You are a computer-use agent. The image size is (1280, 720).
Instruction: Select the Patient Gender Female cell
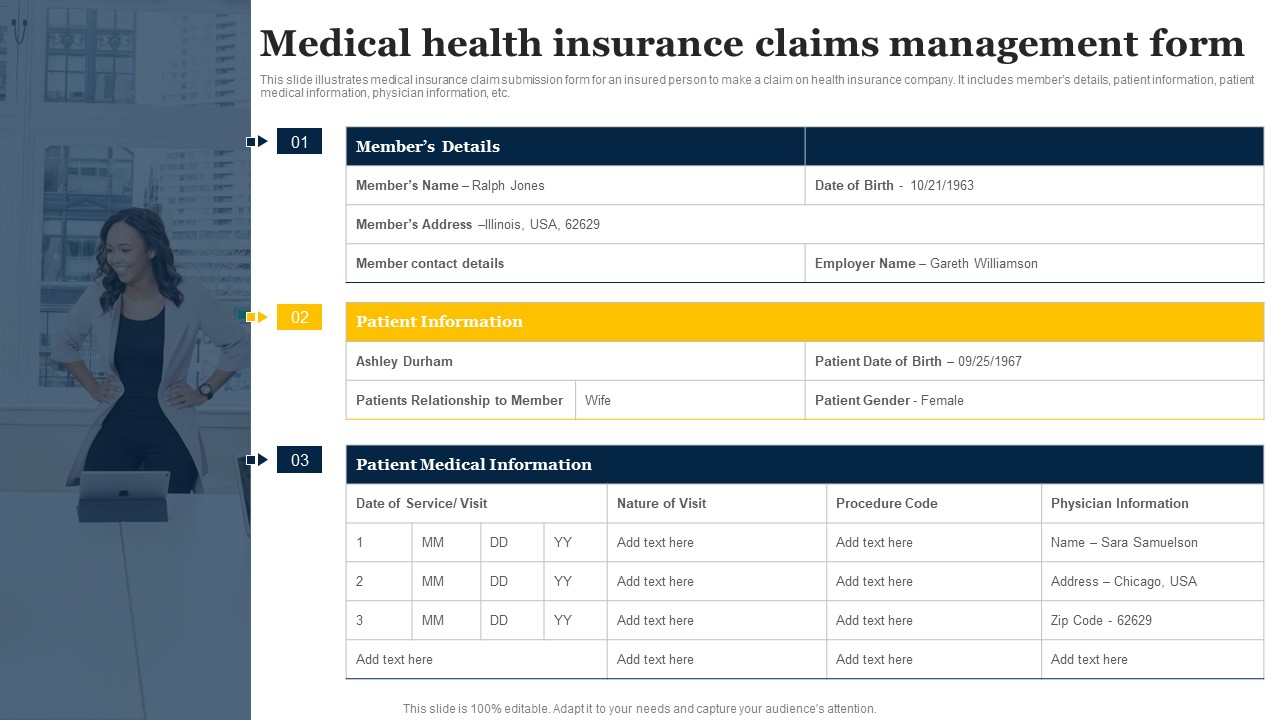[1034, 400]
